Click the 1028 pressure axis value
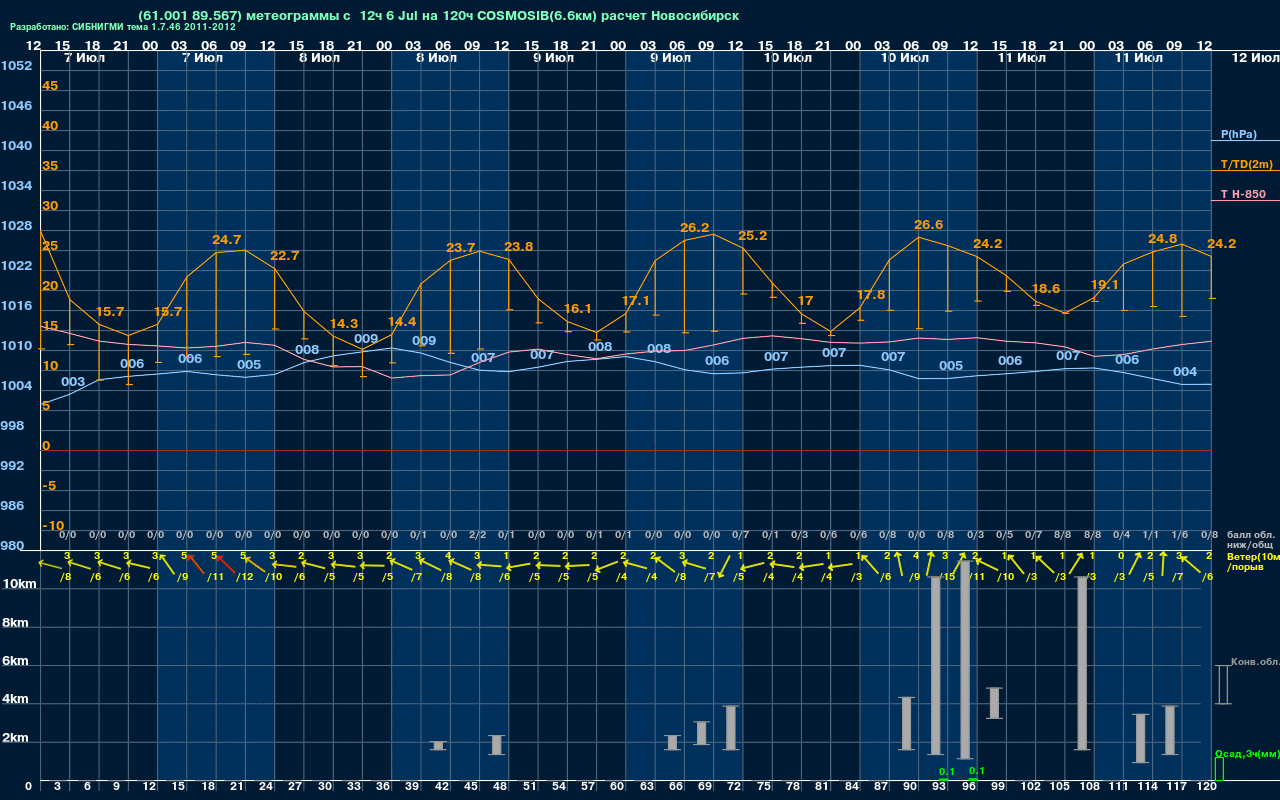 [x=15, y=226]
